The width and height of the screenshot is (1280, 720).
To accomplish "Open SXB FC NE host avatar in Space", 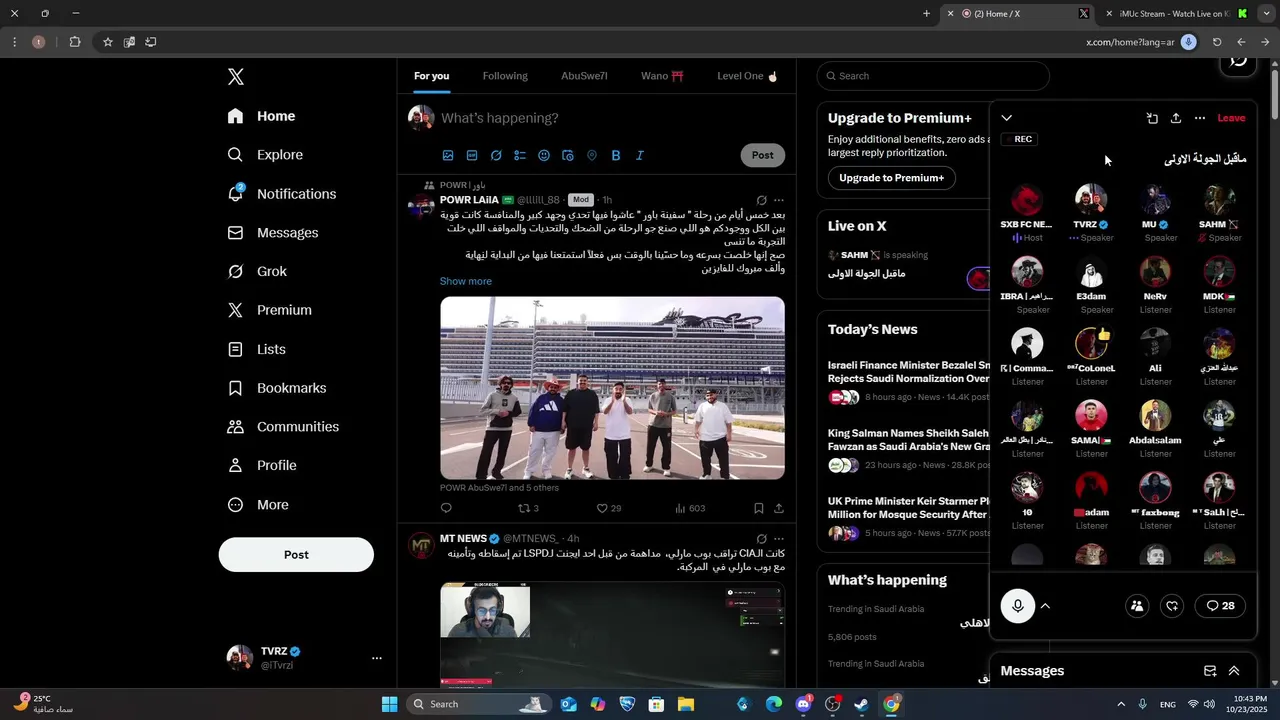I will point(1027,199).
